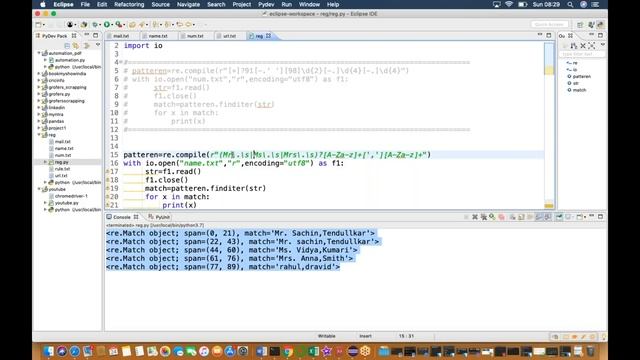Click the Collapse All icon in PyDev Package Explorer
The image size is (640, 360).
[x=67, y=45]
